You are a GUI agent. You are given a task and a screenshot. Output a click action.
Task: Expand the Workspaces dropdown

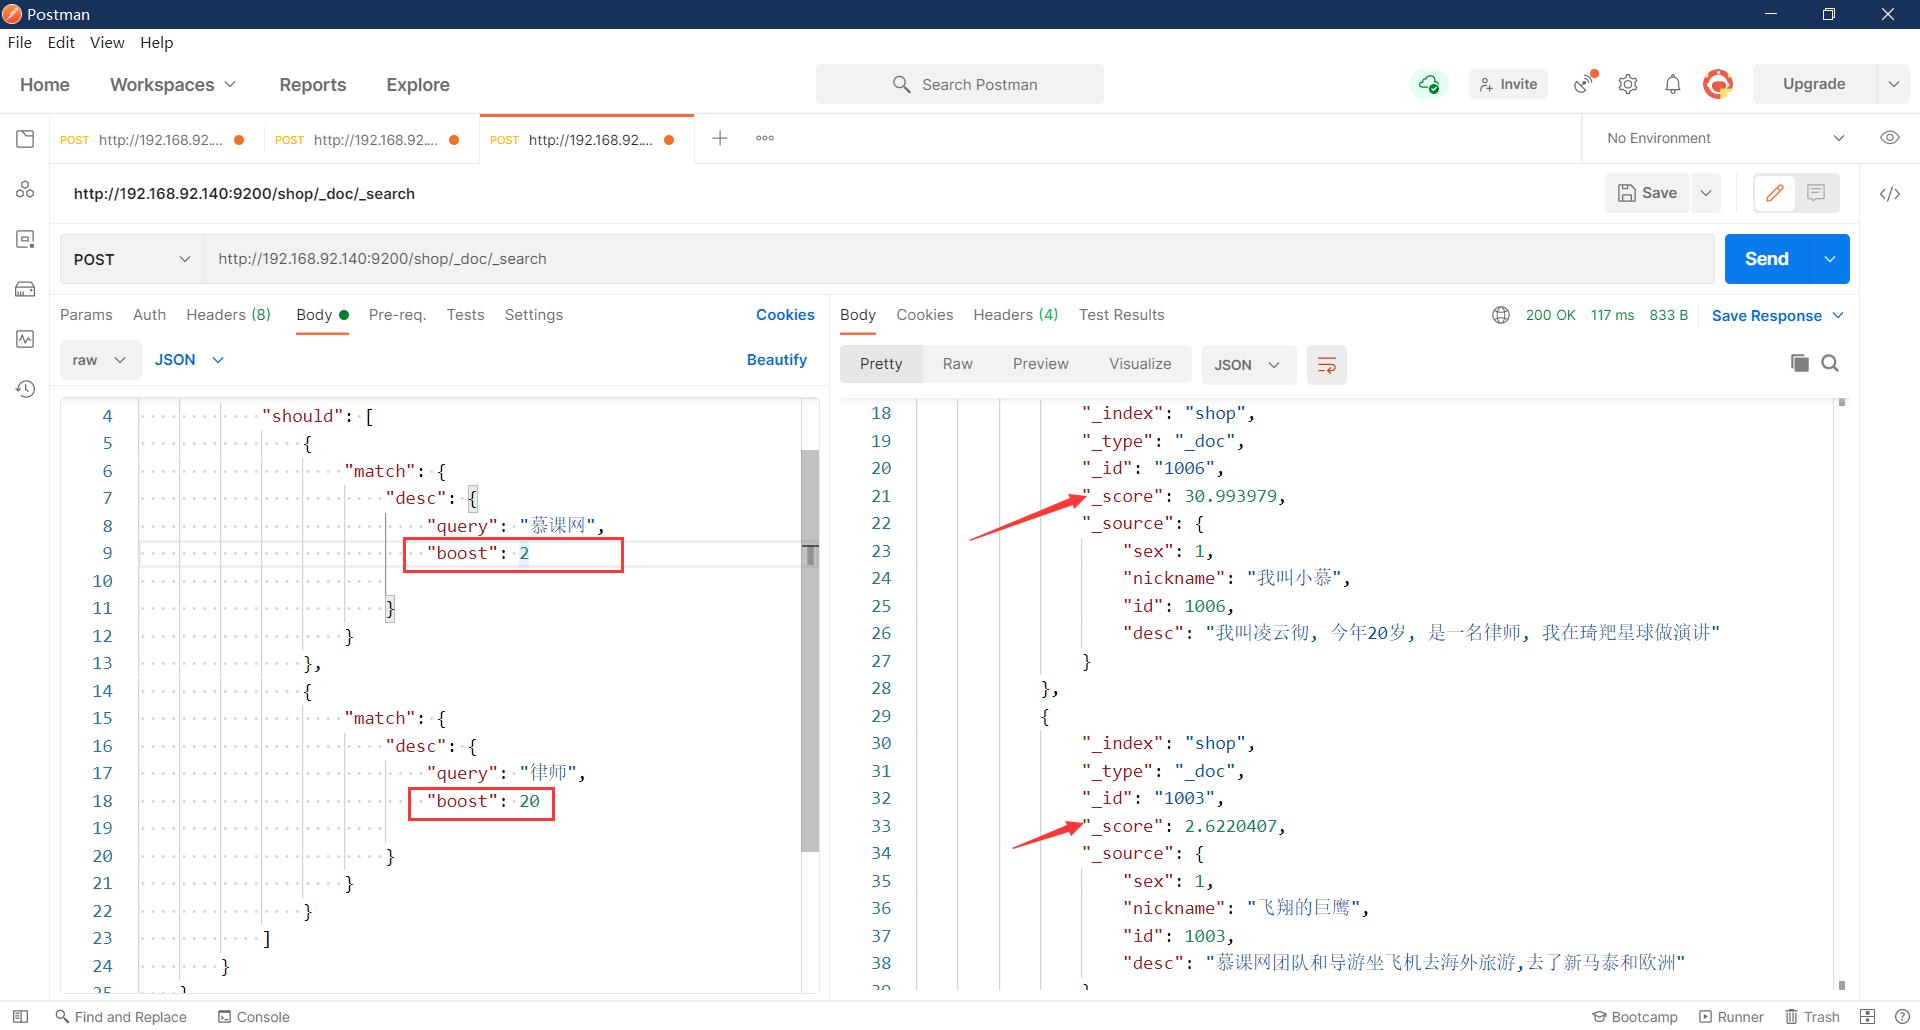tap(173, 85)
